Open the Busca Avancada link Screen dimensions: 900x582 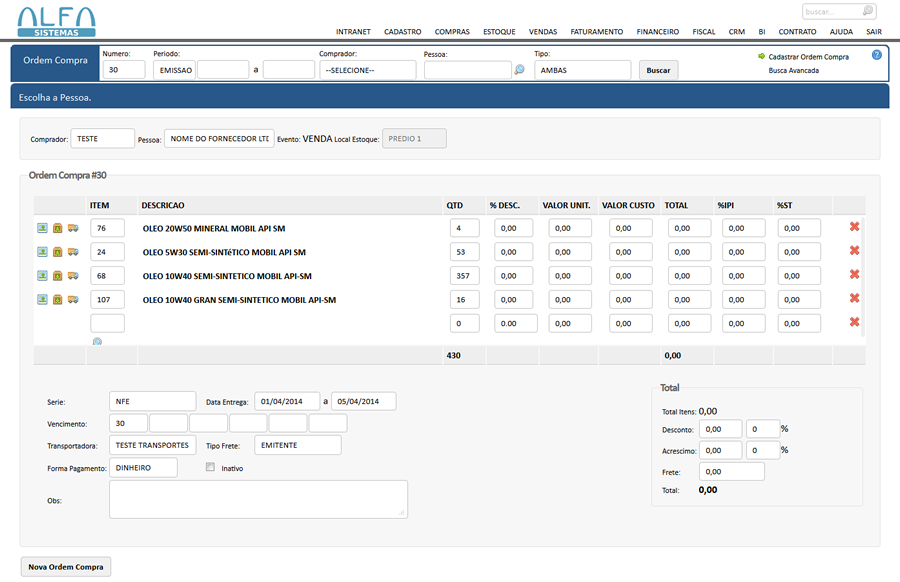pos(794,70)
